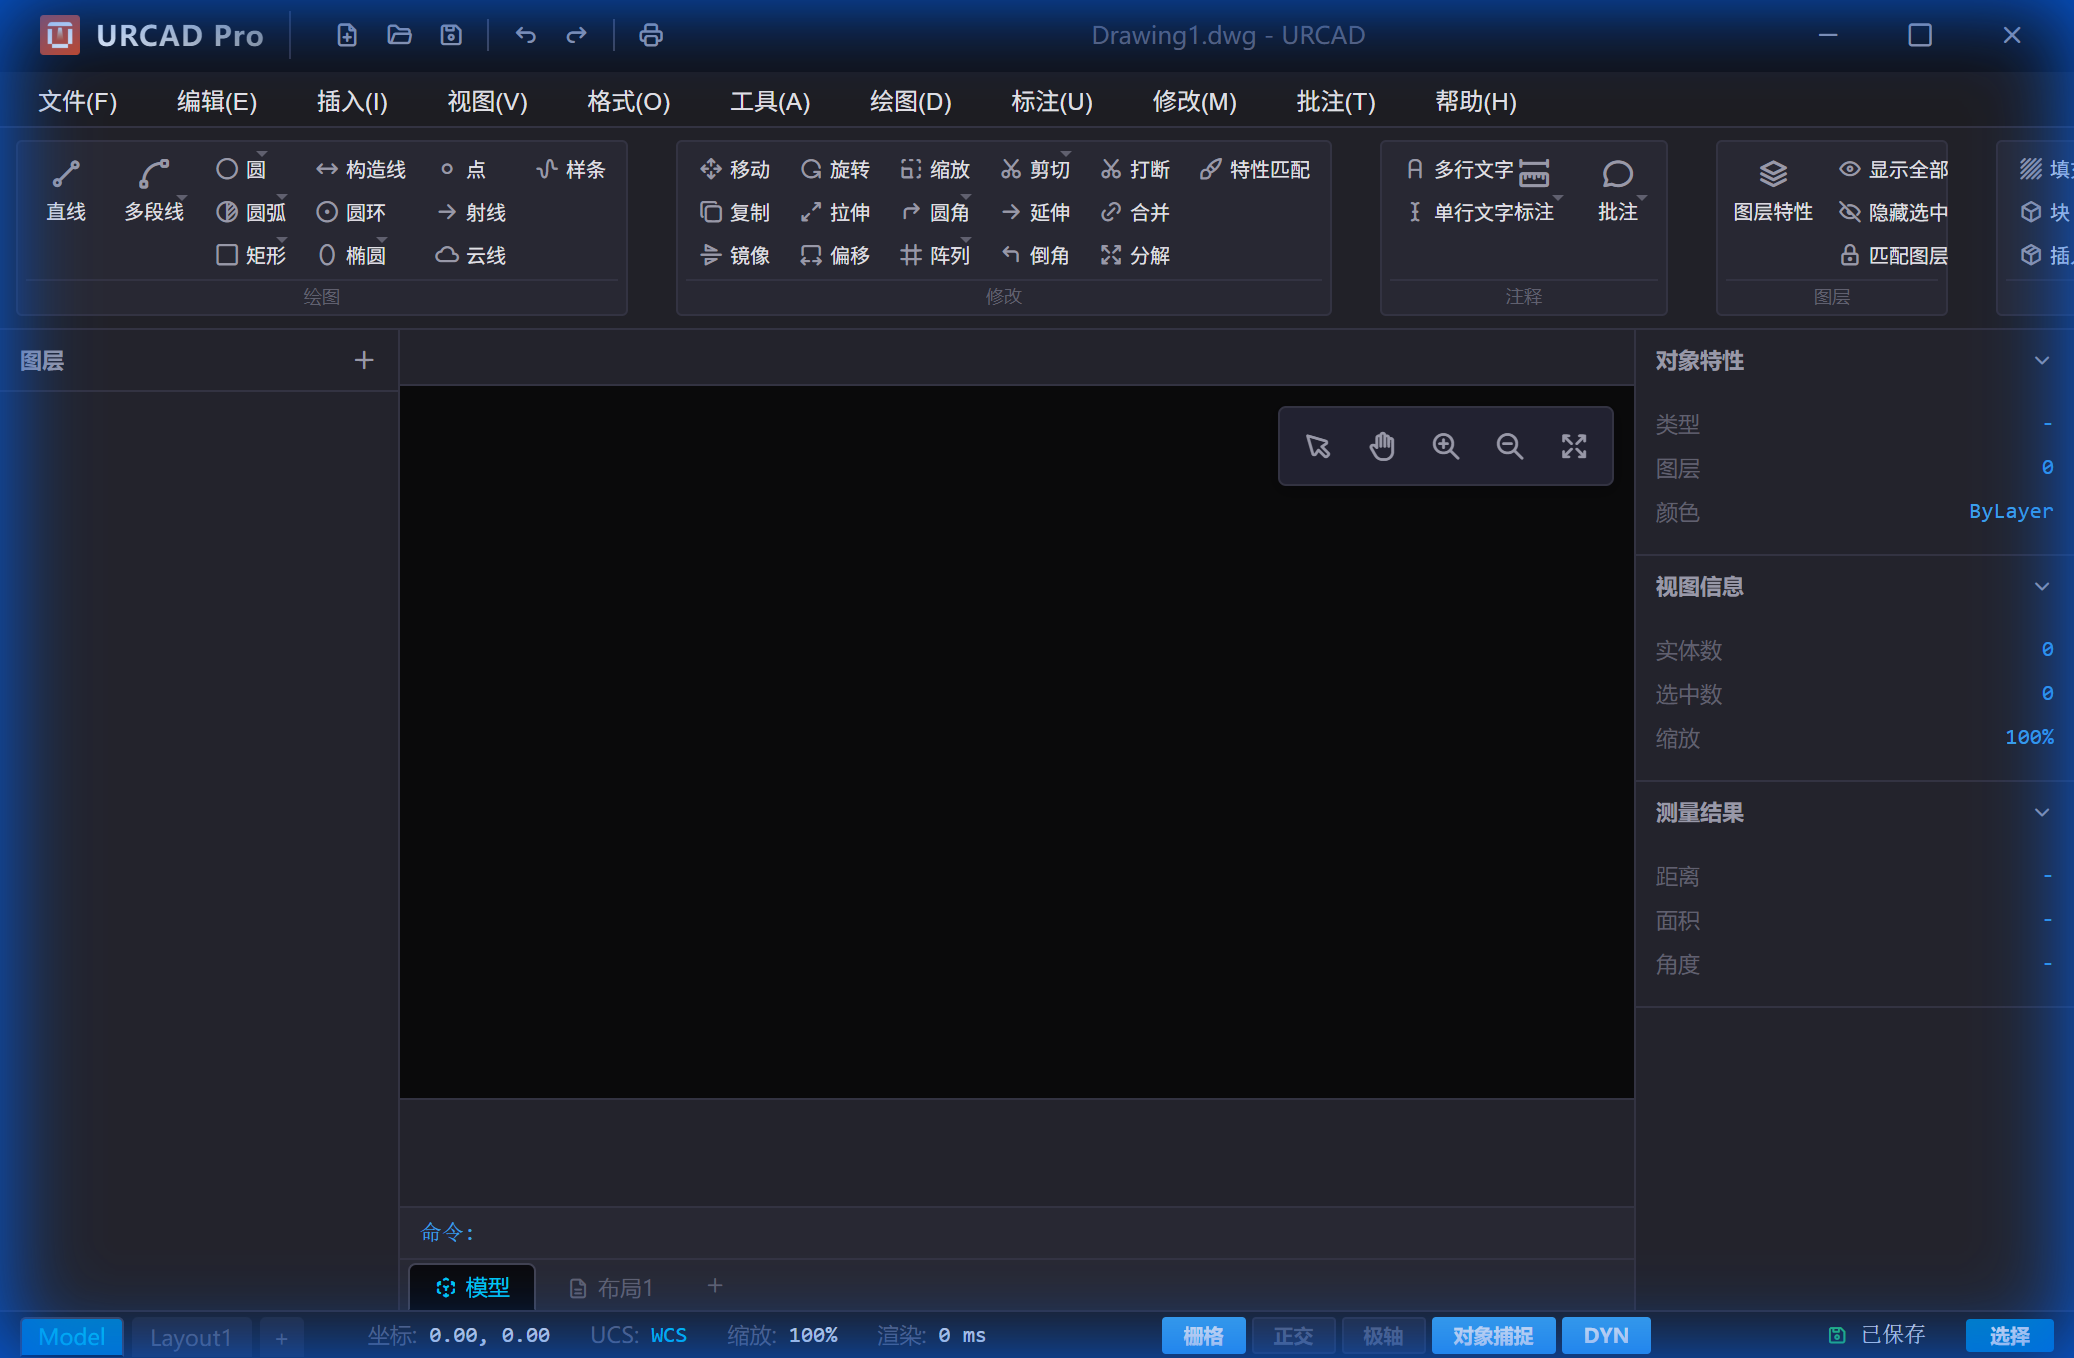The width and height of the screenshot is (2074, 1358).
Task: Collapse the Object Properties (对象特性) panel
Action: click(x=2042, y=361)
